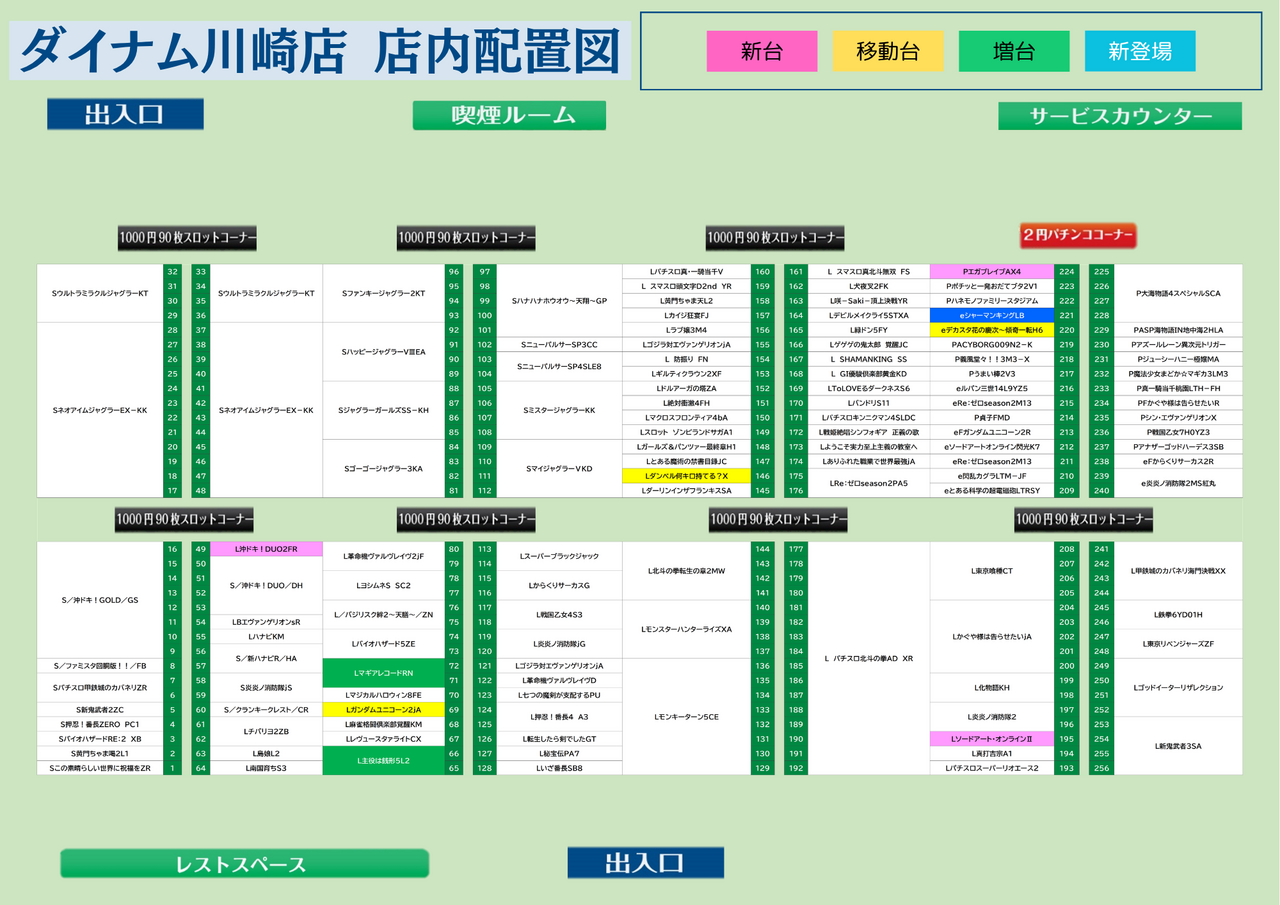The width and height of the screenshot is (1280, 905).
Task: Click the eFからくりサーカス2R cell
Action: click(x=1178, y=461)
